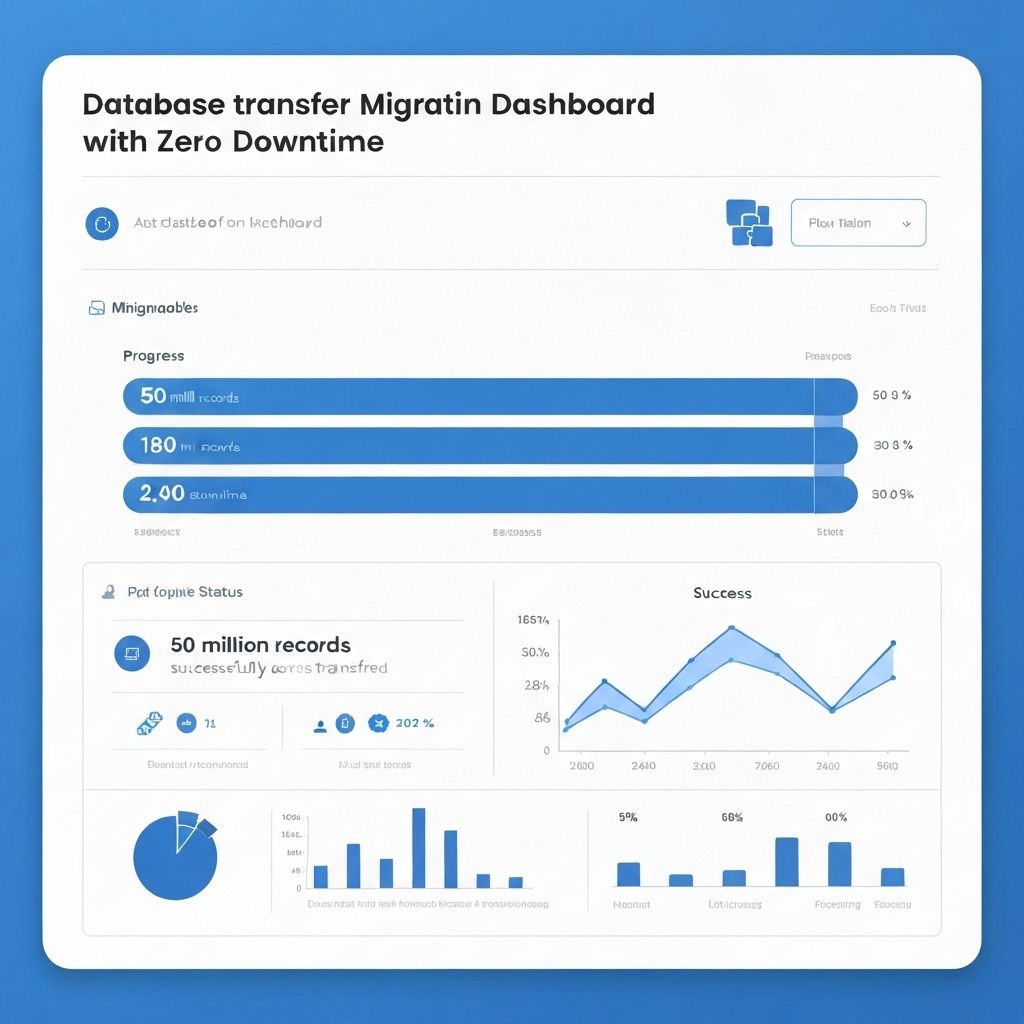Click the person icon in the stats row
The width and height of the screenshot is (1024, 1024).
click(320, 723)
